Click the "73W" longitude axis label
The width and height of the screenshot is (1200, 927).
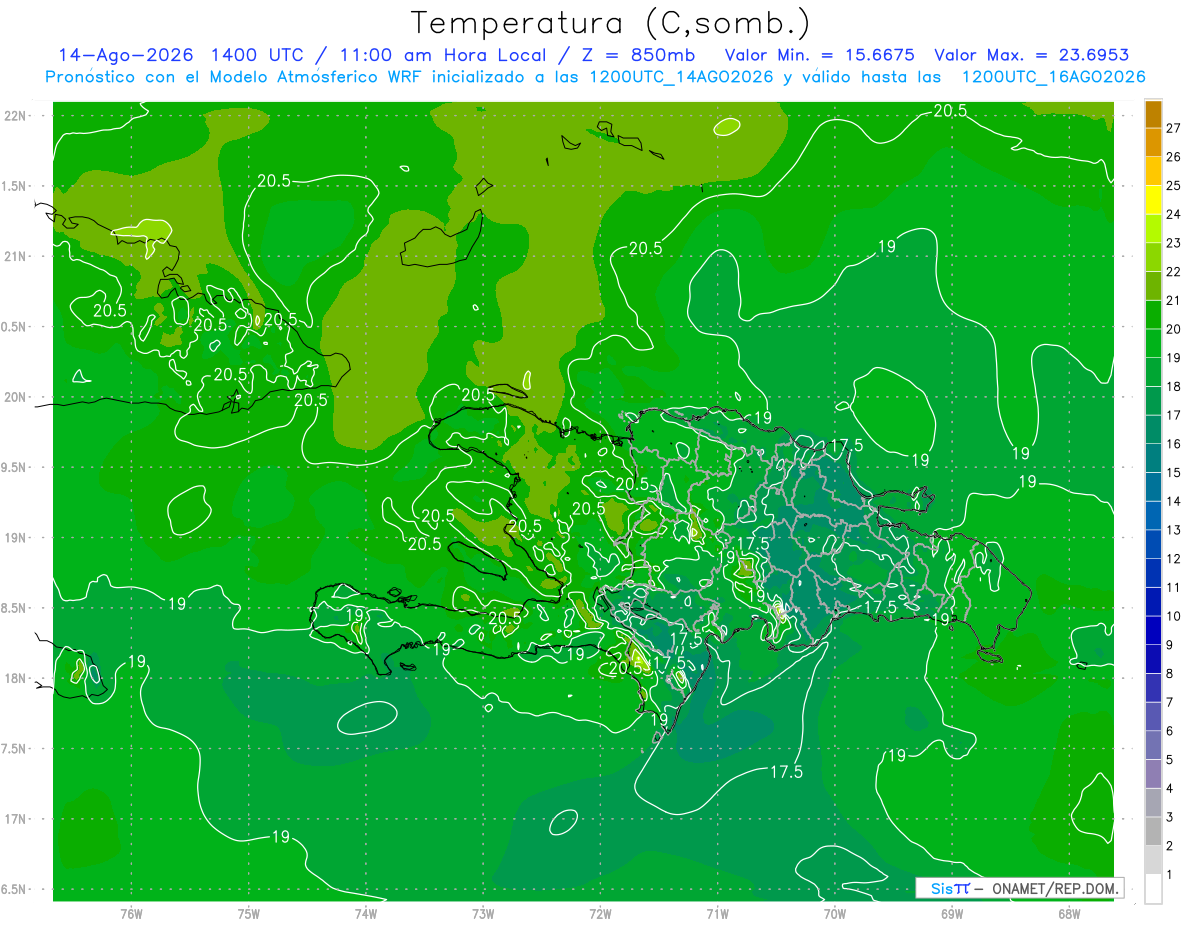click(x=483, y=913)
